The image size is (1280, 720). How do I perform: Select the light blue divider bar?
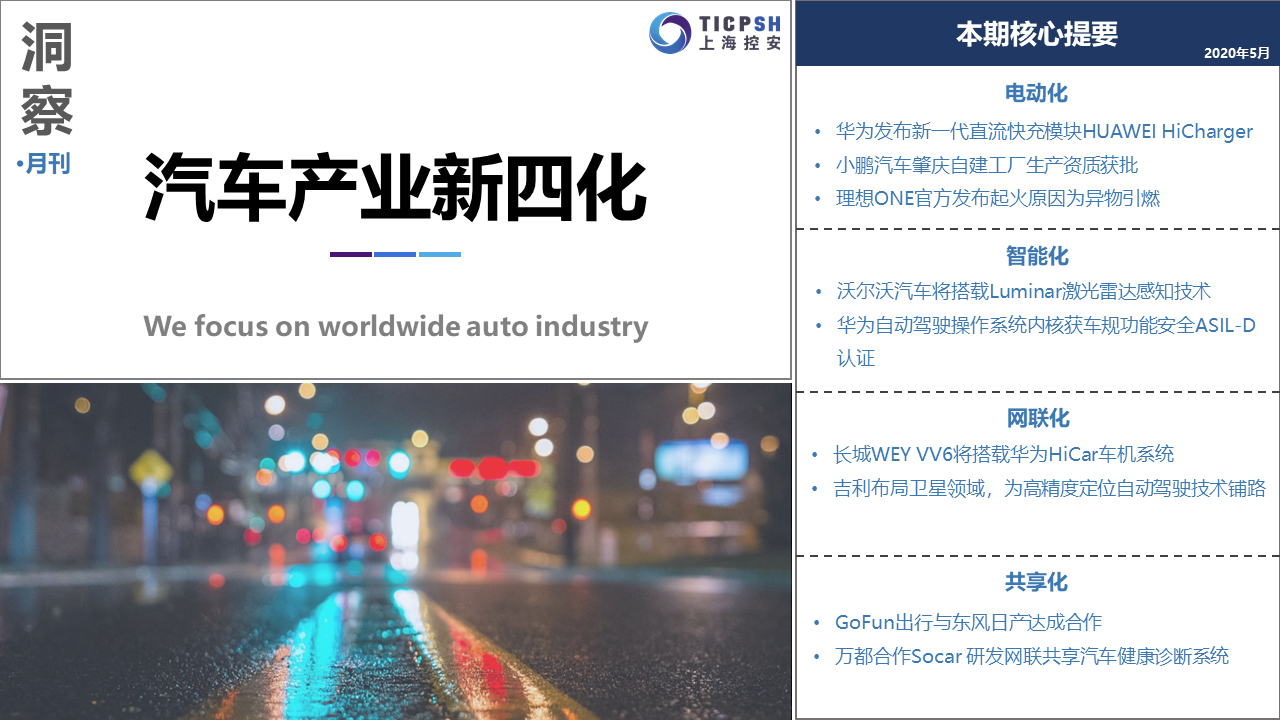tap(440, 254)
